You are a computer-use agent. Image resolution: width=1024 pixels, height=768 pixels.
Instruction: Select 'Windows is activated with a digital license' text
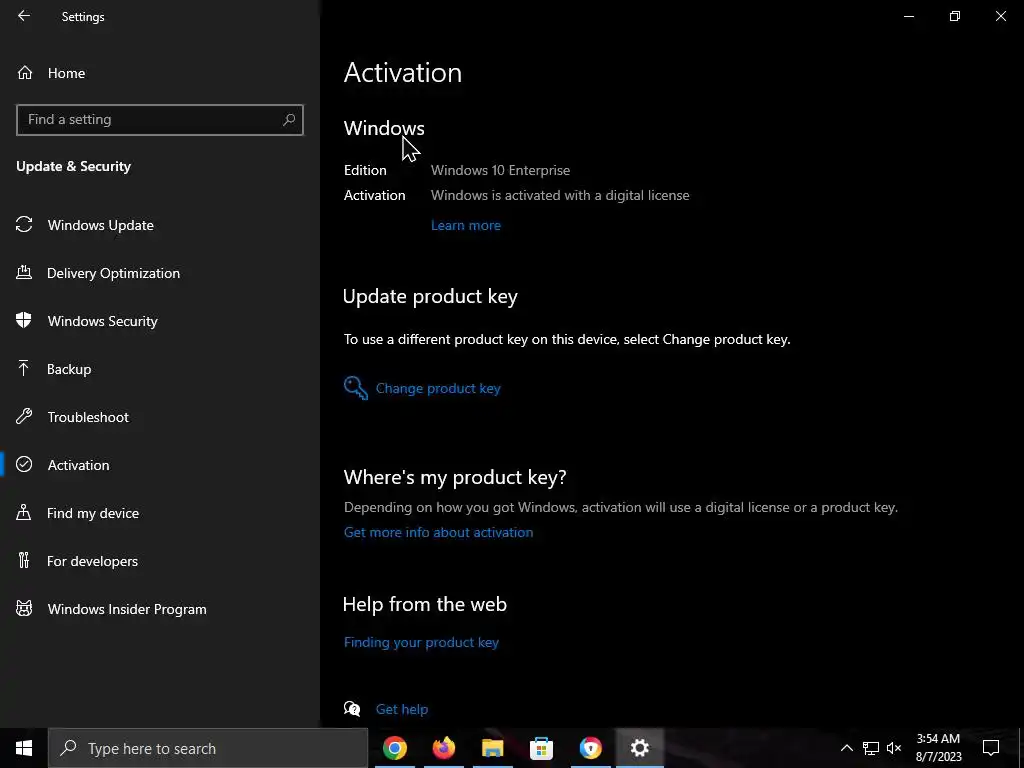click(560, 195)
